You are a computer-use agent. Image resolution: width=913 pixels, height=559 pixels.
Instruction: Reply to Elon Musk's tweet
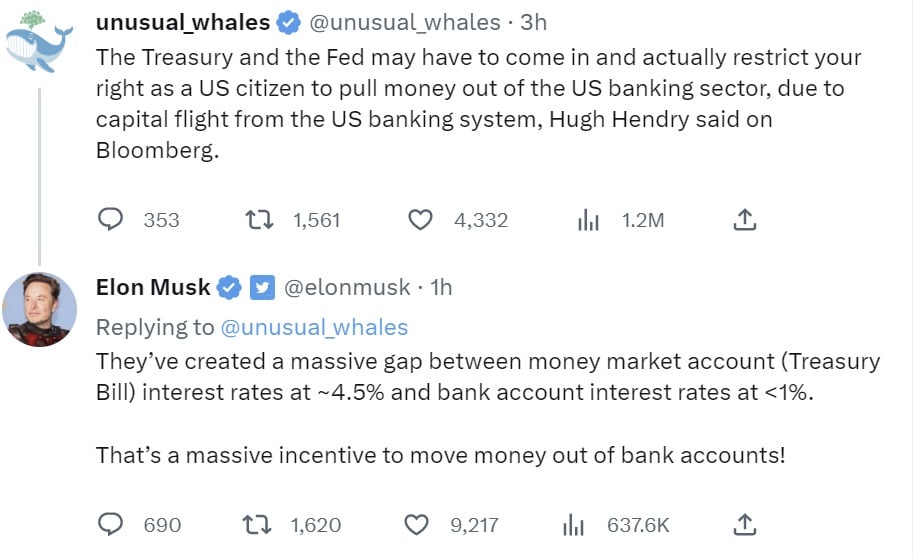click(111, 524)
